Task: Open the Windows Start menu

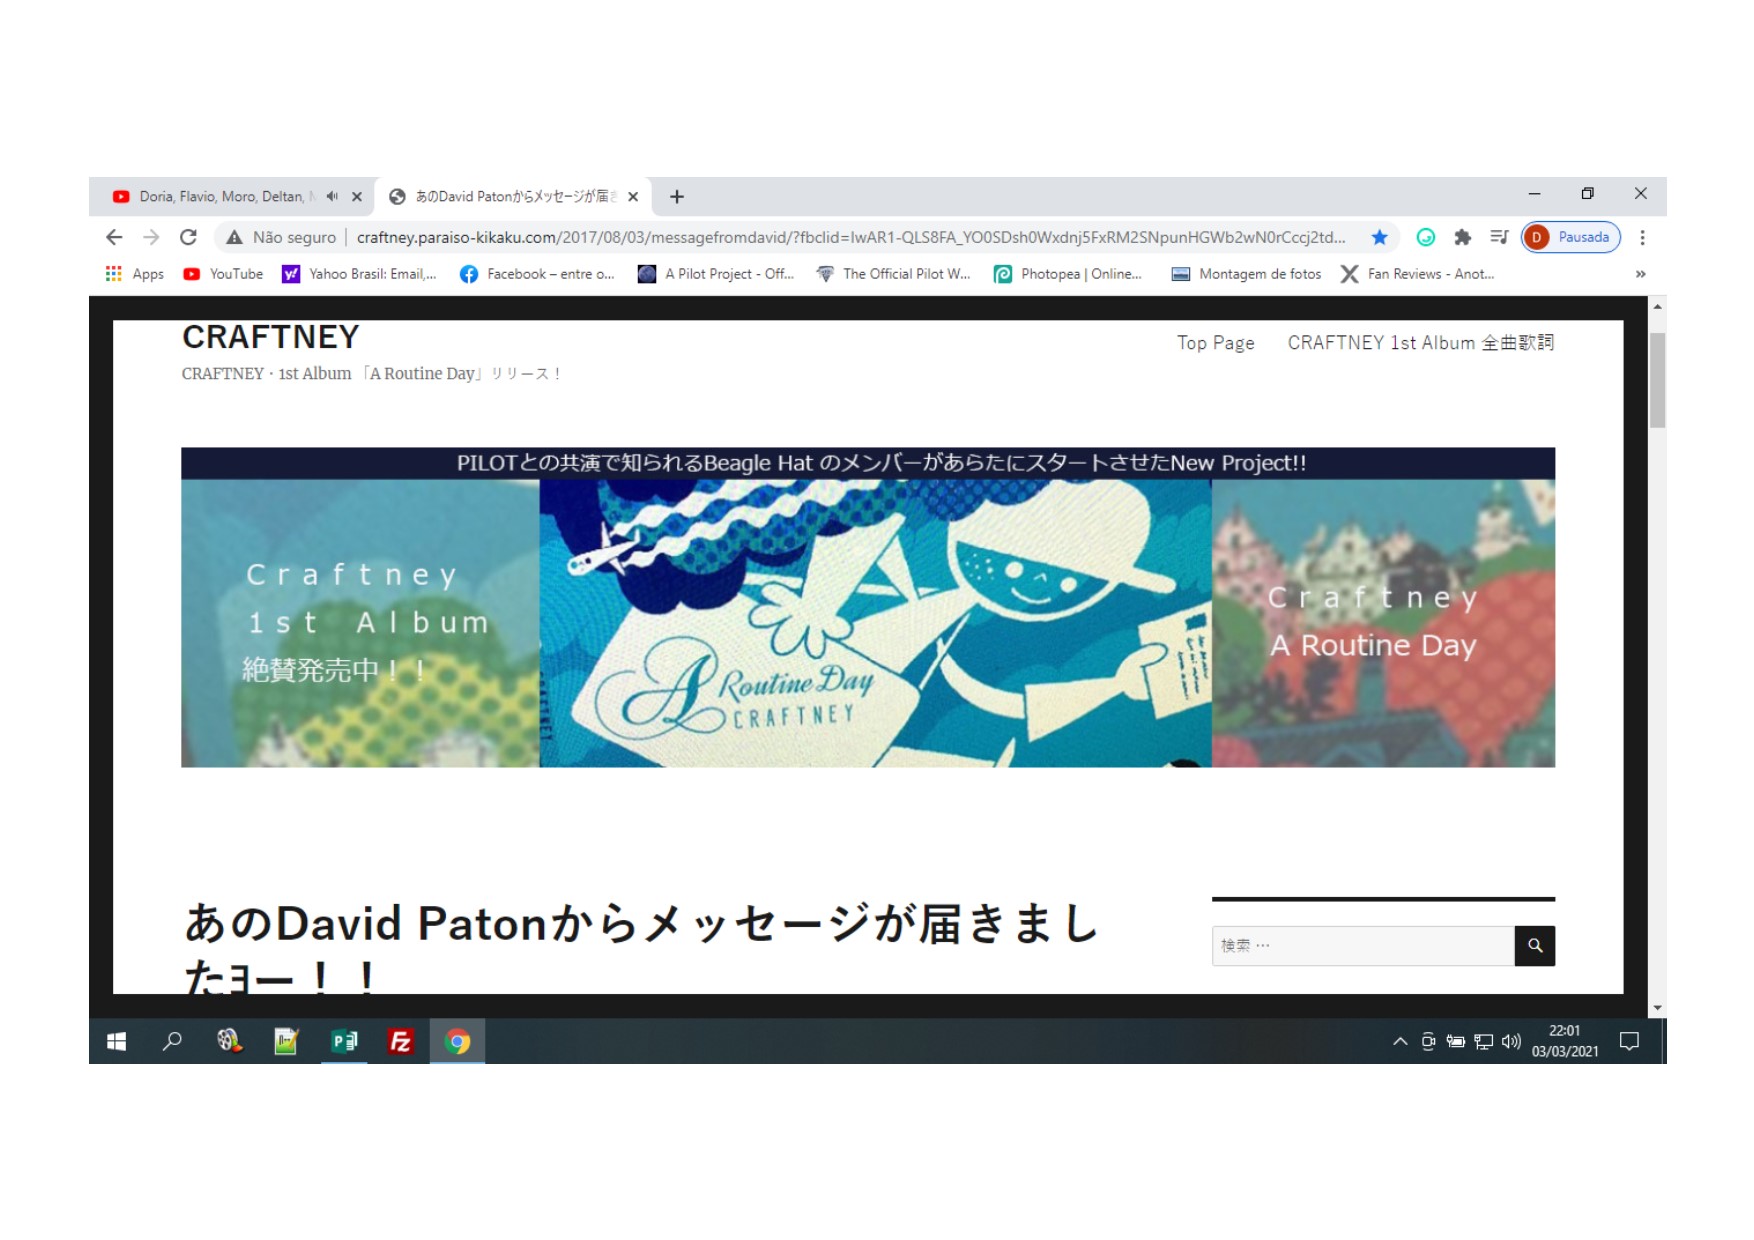Action: pos(116,1042)
